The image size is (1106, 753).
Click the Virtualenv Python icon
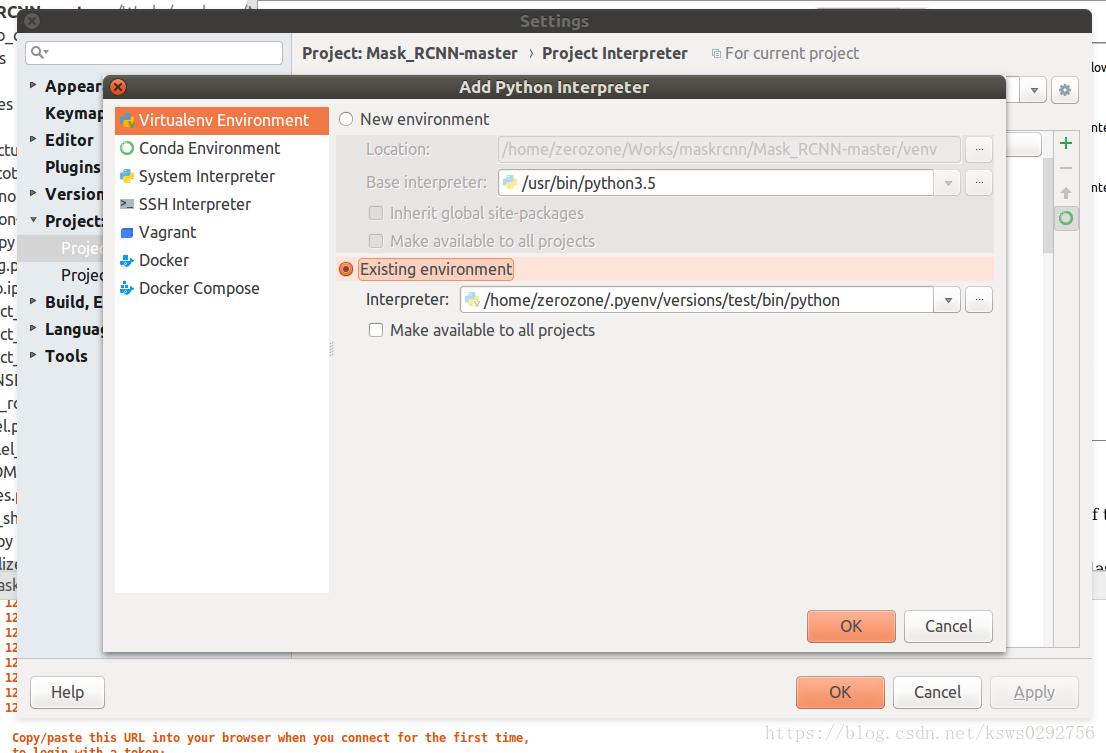[x=127, y=121]
